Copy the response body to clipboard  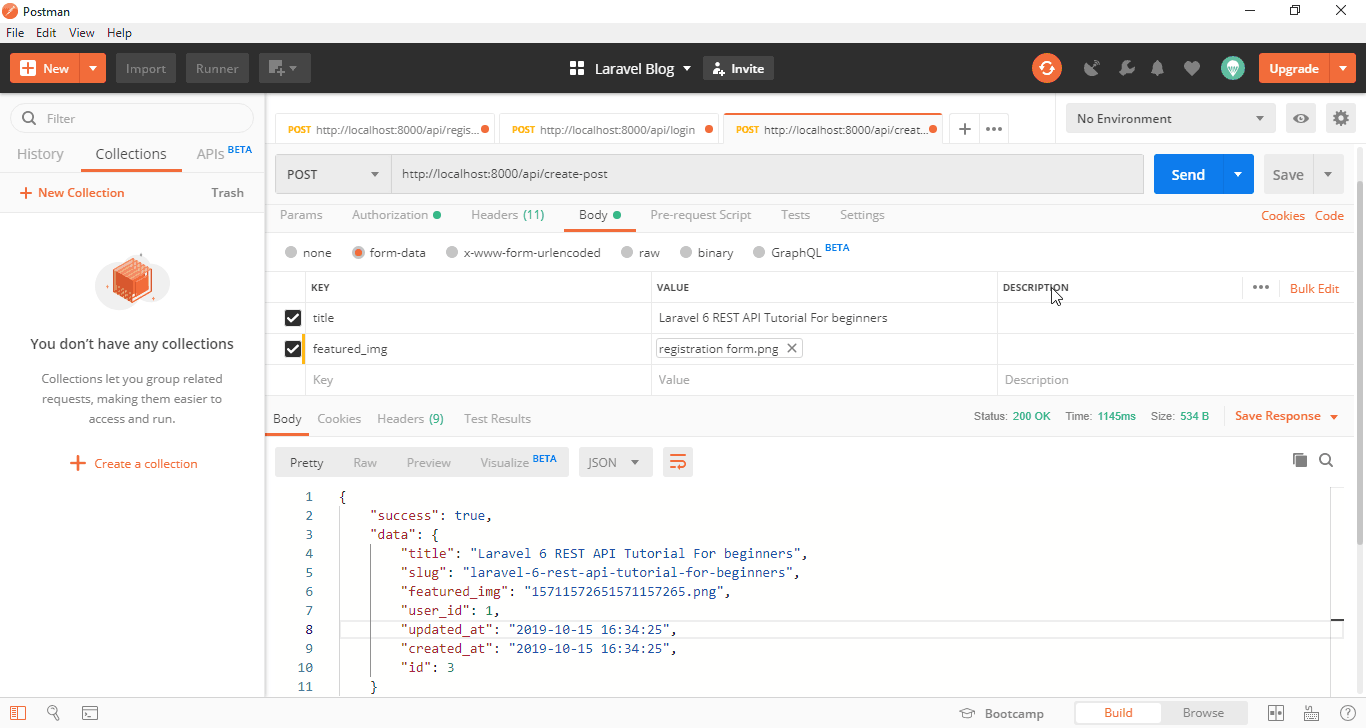coord(1300,460)
